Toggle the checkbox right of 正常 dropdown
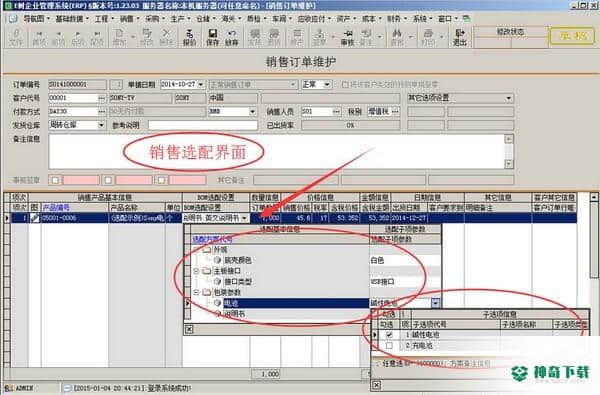The width and height of the screenshot is (600, 395). (x=345, y=85)
